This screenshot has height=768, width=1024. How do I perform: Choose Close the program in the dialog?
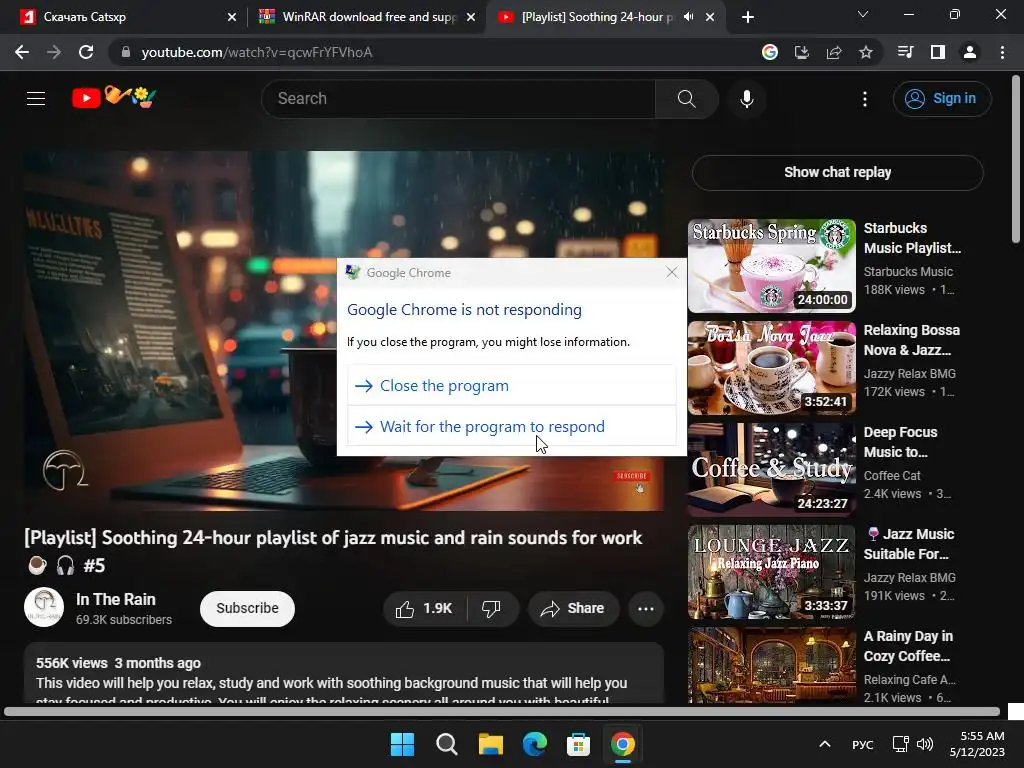click(x=512, y=385)
